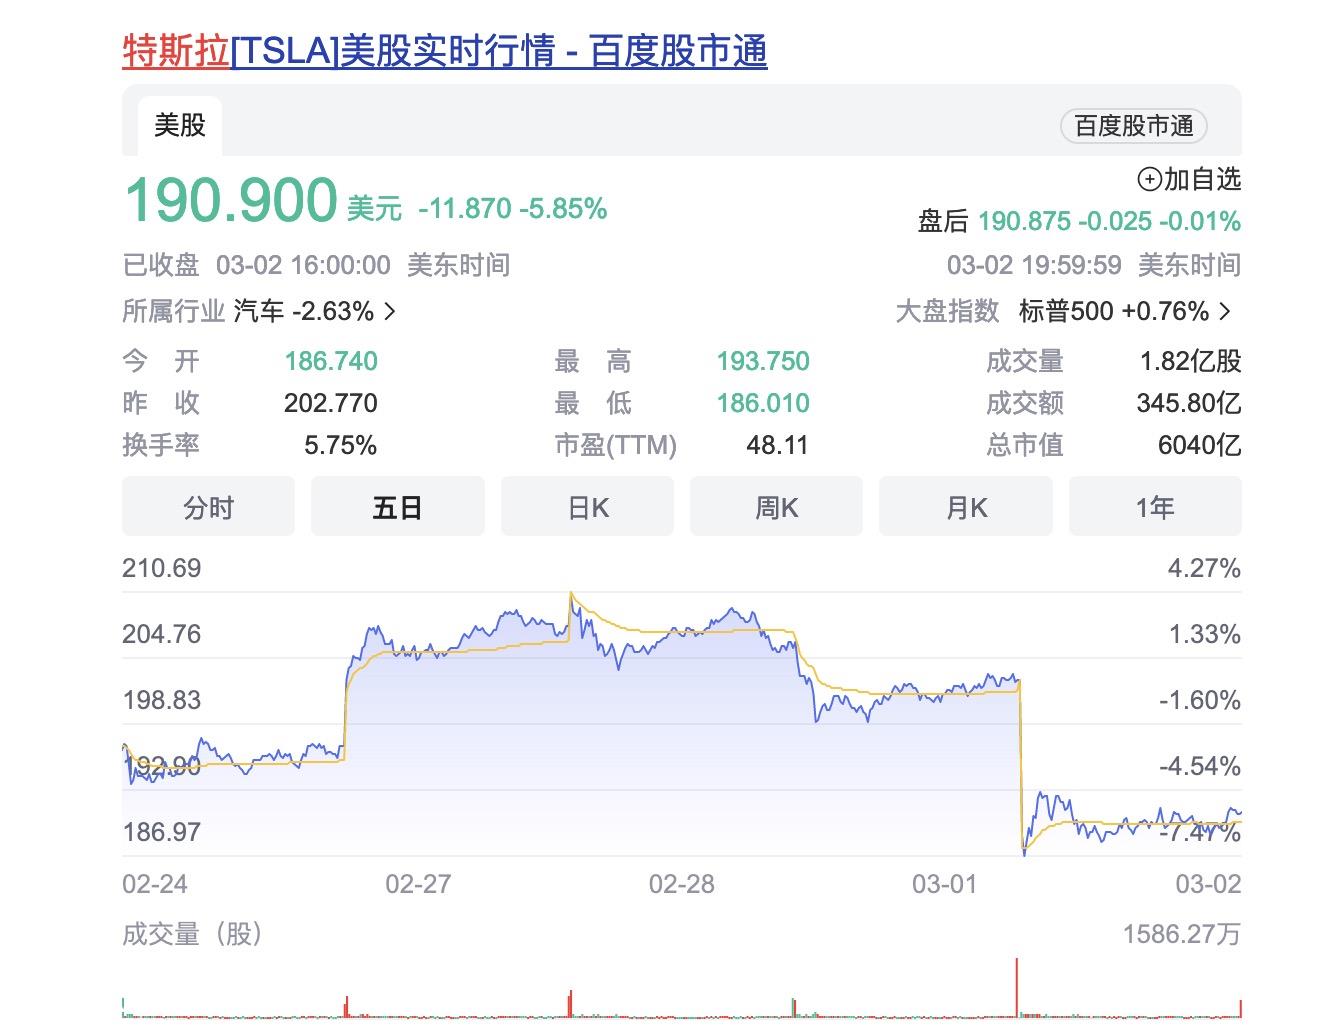Switch chart to 1年 view
The width and height of the screenshot is (1340, 1036).
(x=1155, y=507)
